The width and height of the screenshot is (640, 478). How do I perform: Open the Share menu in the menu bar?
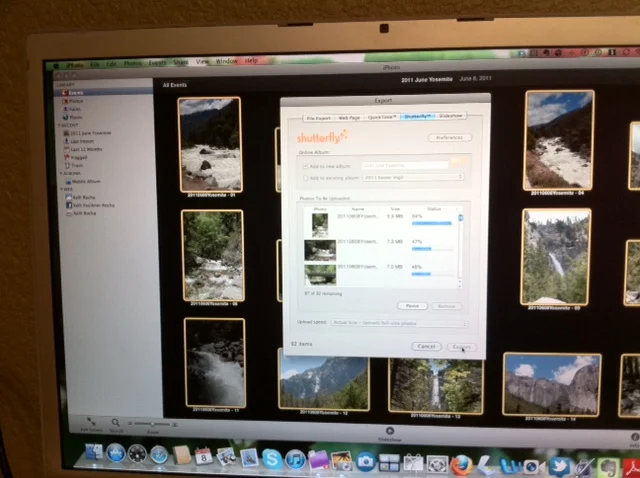[180, 62]
